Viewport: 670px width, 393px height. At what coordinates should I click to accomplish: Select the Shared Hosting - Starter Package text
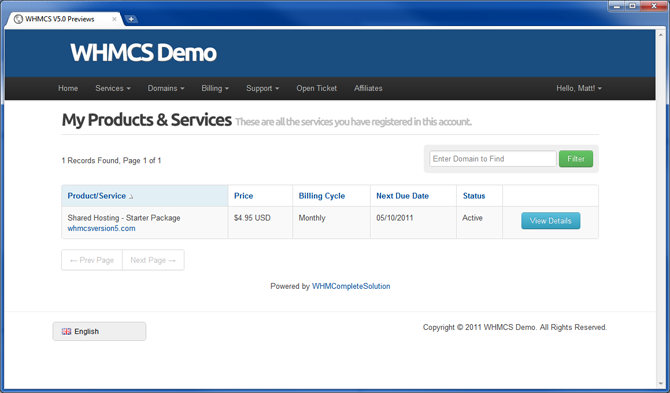124,218
